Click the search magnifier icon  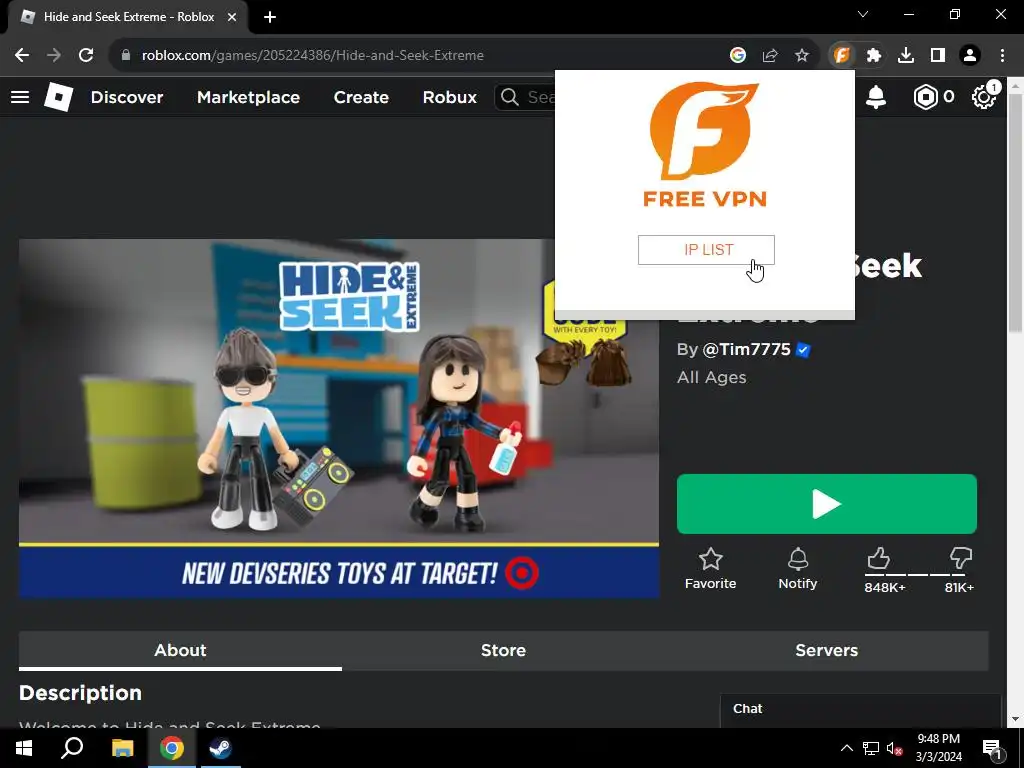click(x=510, y=97)
